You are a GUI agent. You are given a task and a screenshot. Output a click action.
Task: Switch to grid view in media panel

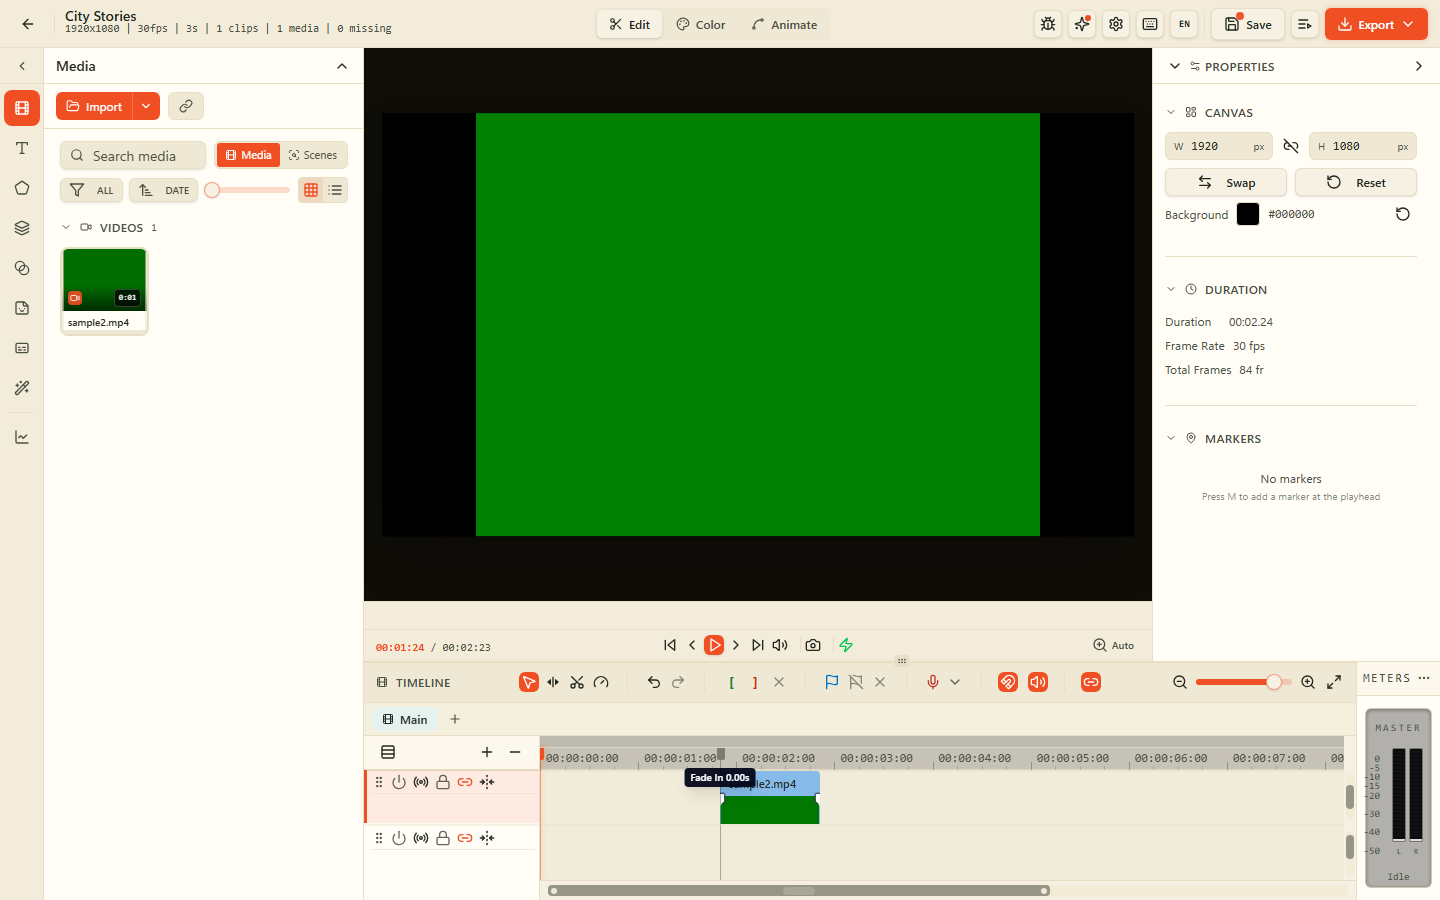click(311, 190)
